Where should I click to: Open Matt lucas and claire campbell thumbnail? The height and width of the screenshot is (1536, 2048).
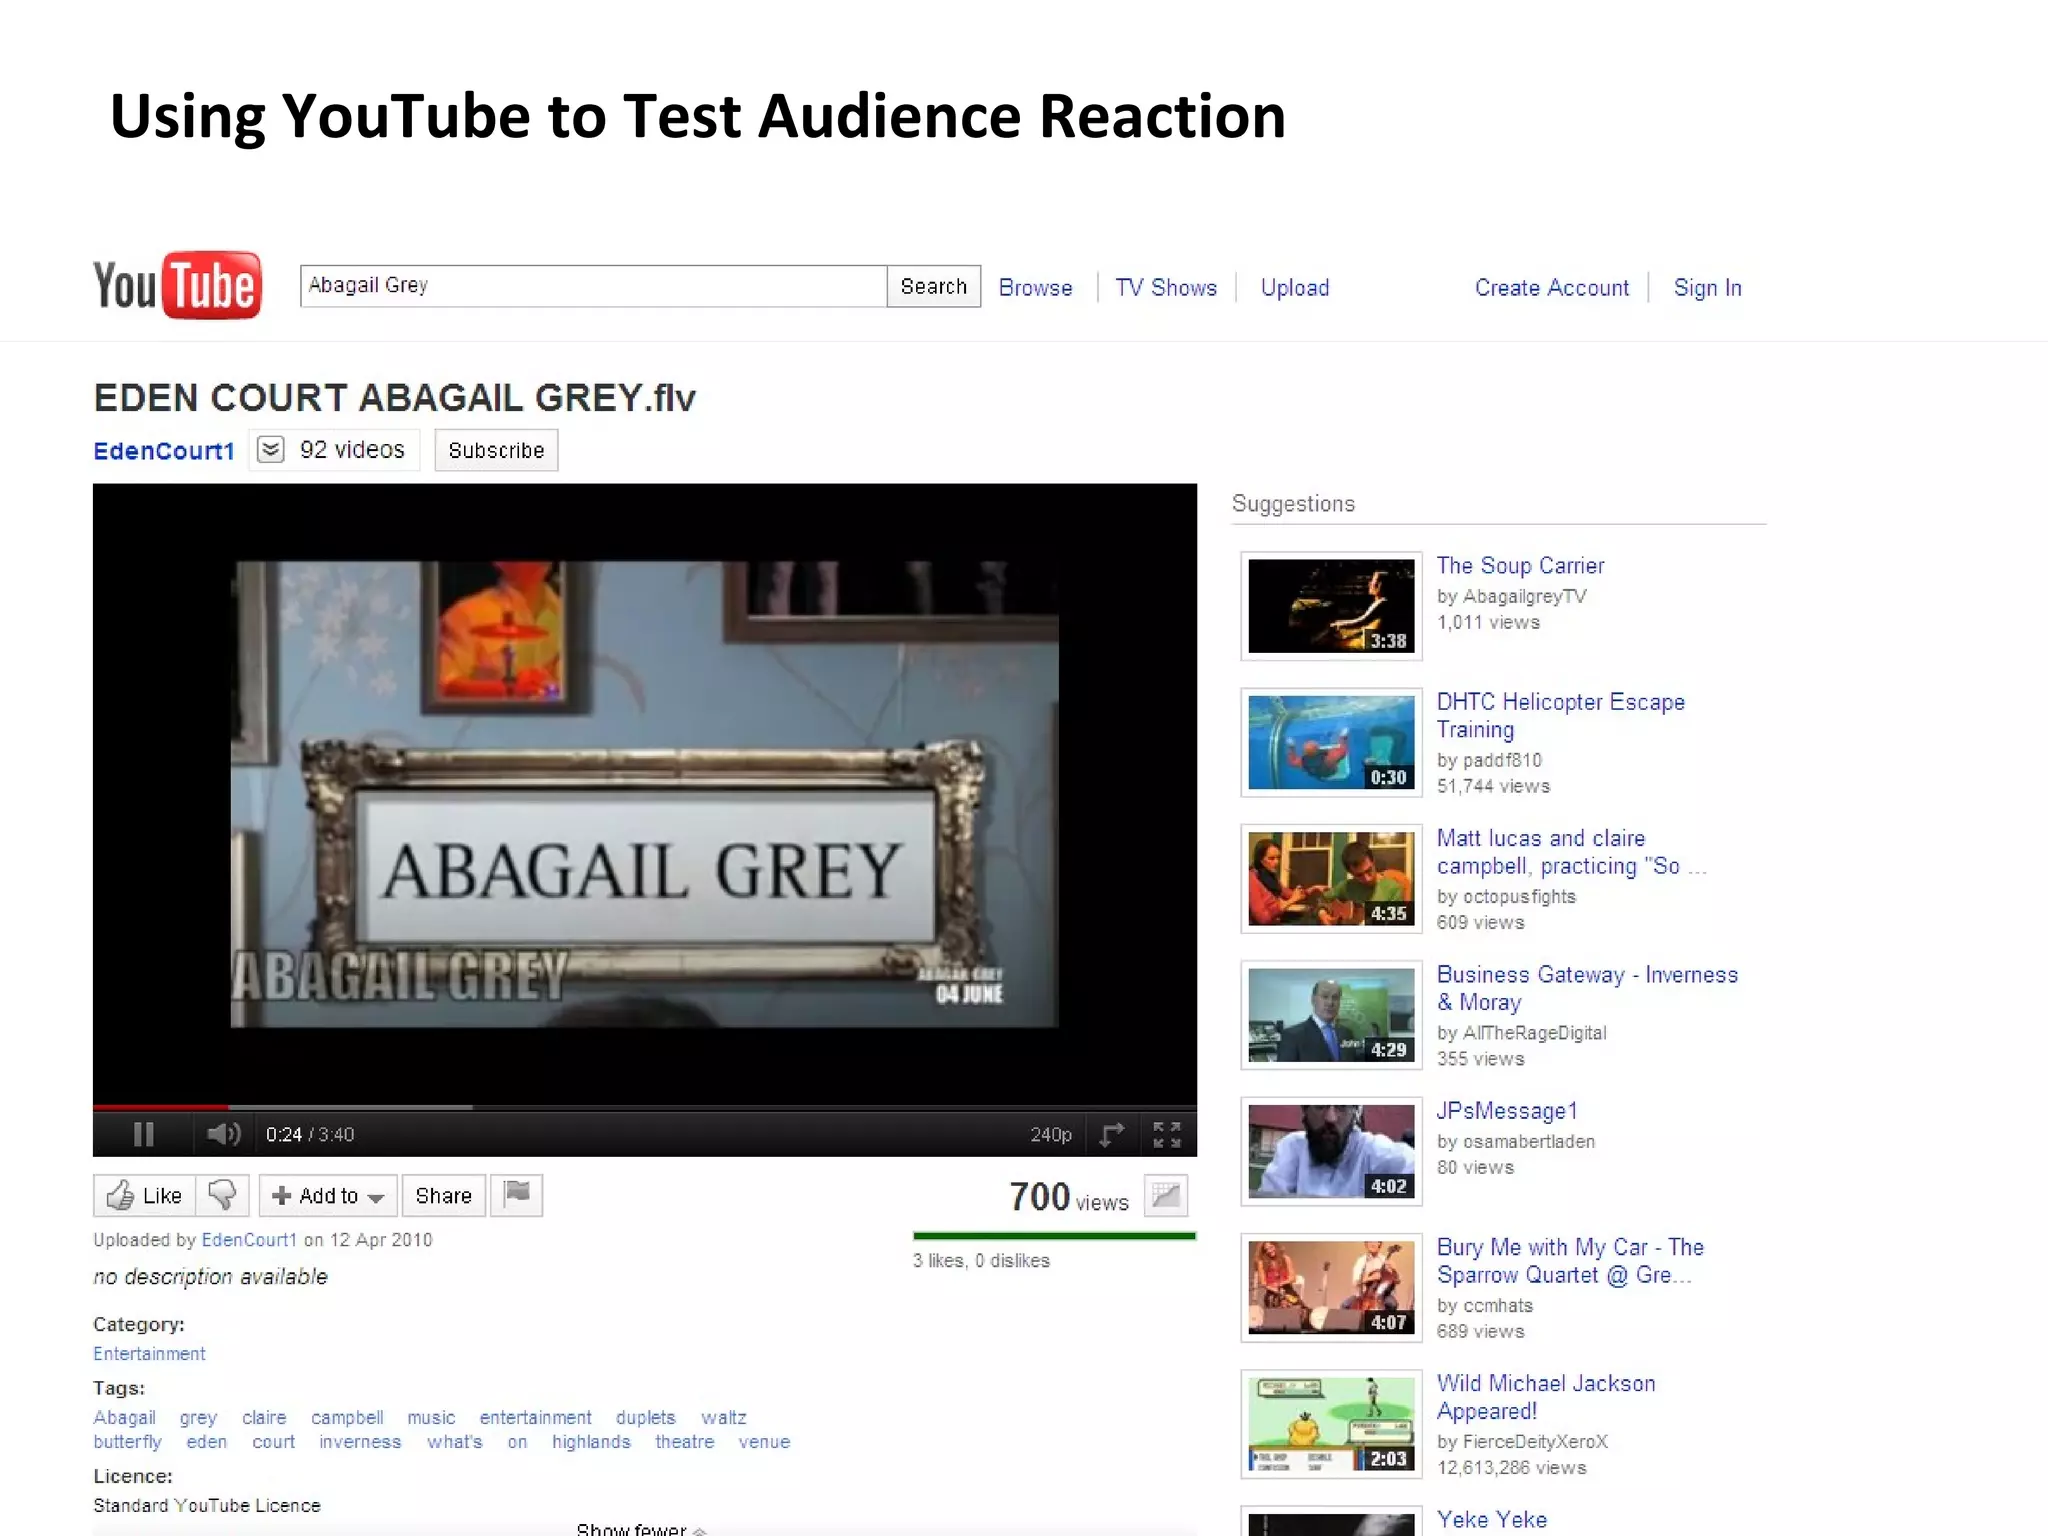[1331, 878]
